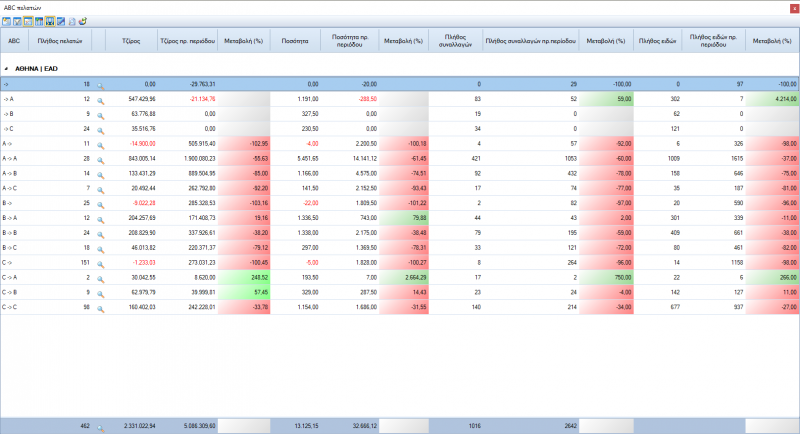Click magnifier icon in the 'B ->' row
Screen dimensions: 800x434
[101, 205]
